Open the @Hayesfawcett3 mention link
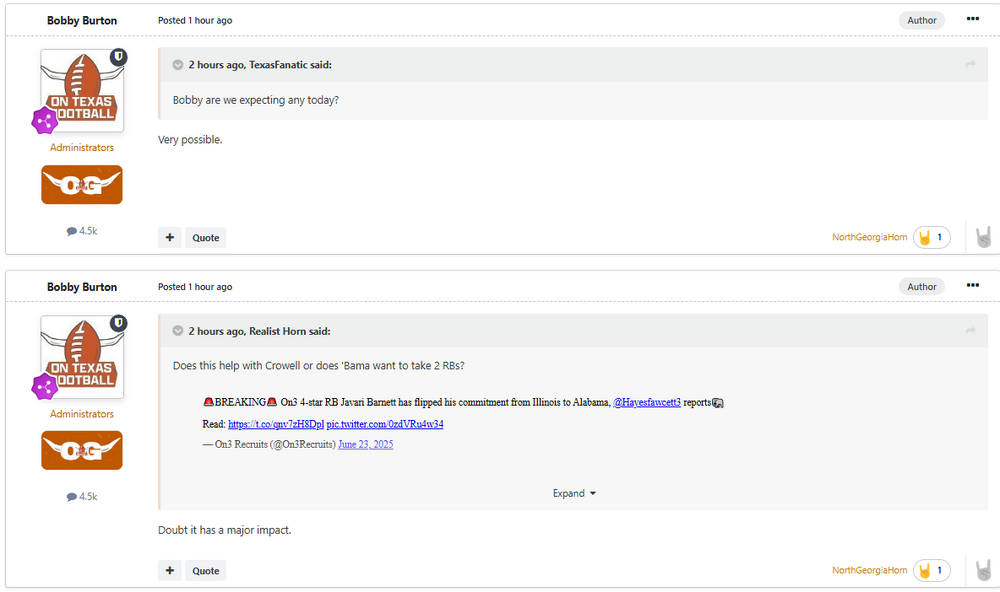The width and height of the screenshot is (1000, 592). [x=646, y=402]
